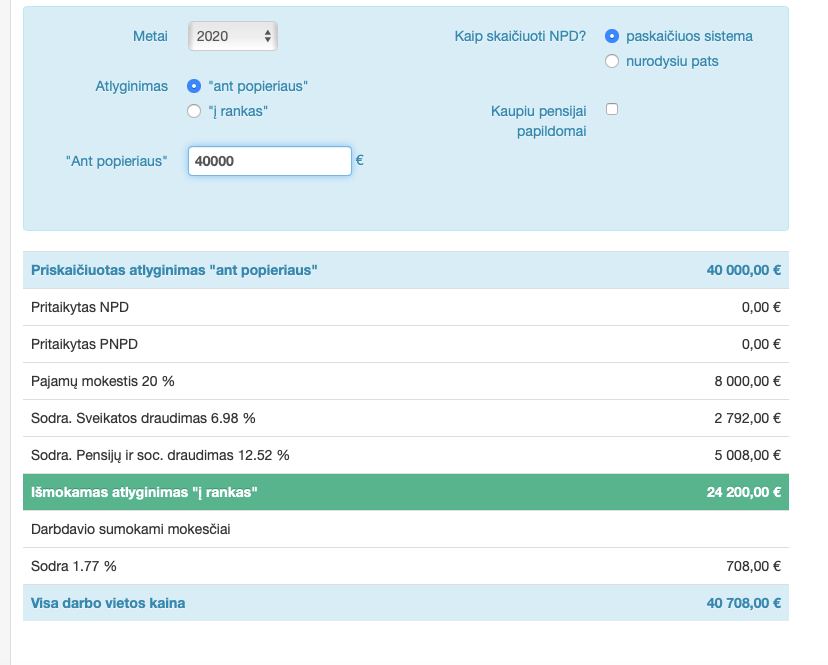The width and height of the screenshot is (828, 665).
Task: Click the 708,00 € employer Sodra value
Action: pos(753,566)
